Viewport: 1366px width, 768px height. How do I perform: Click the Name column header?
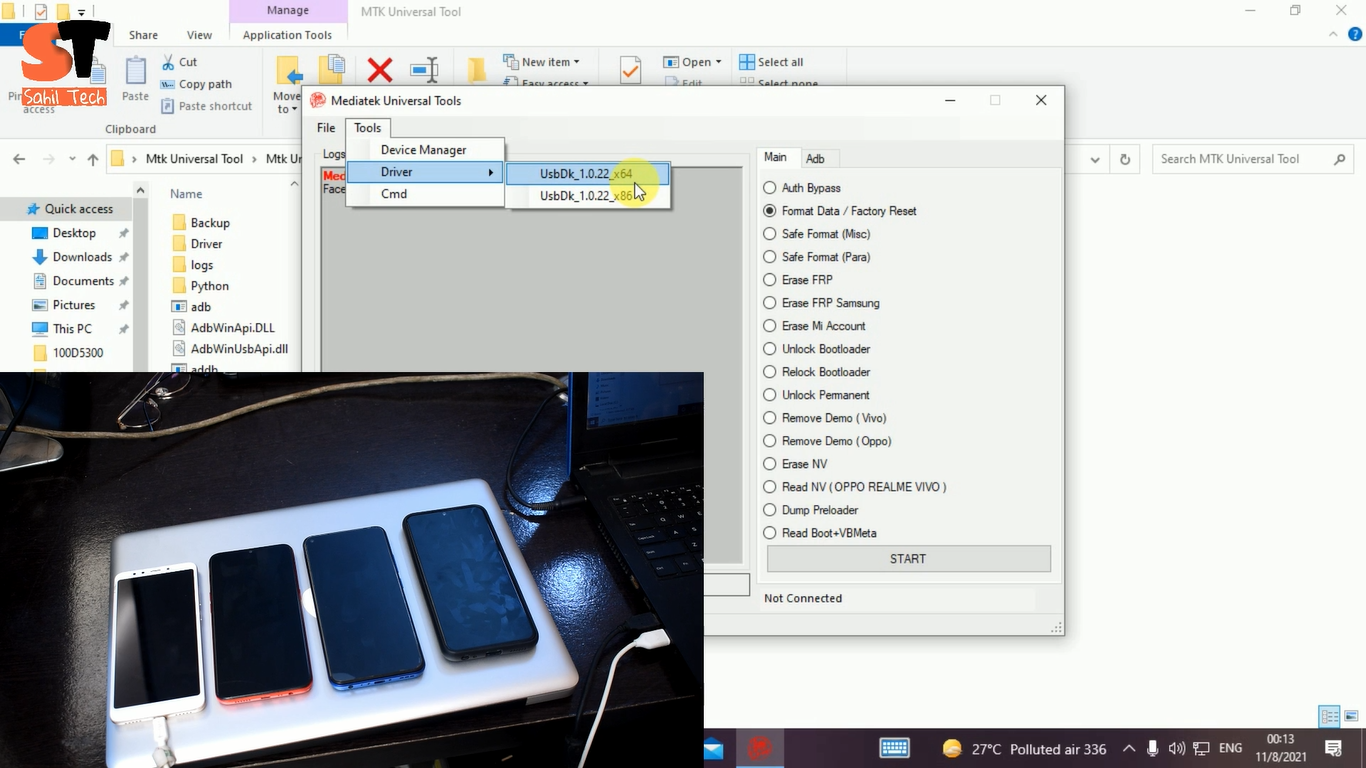[186, 194]
